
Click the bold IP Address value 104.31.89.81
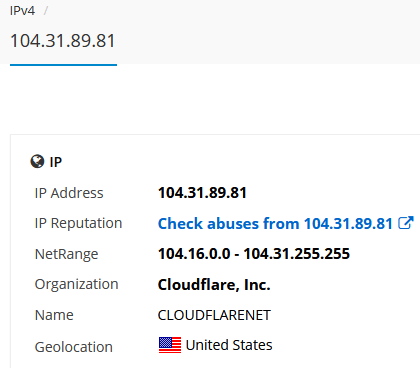pos(202,193)
